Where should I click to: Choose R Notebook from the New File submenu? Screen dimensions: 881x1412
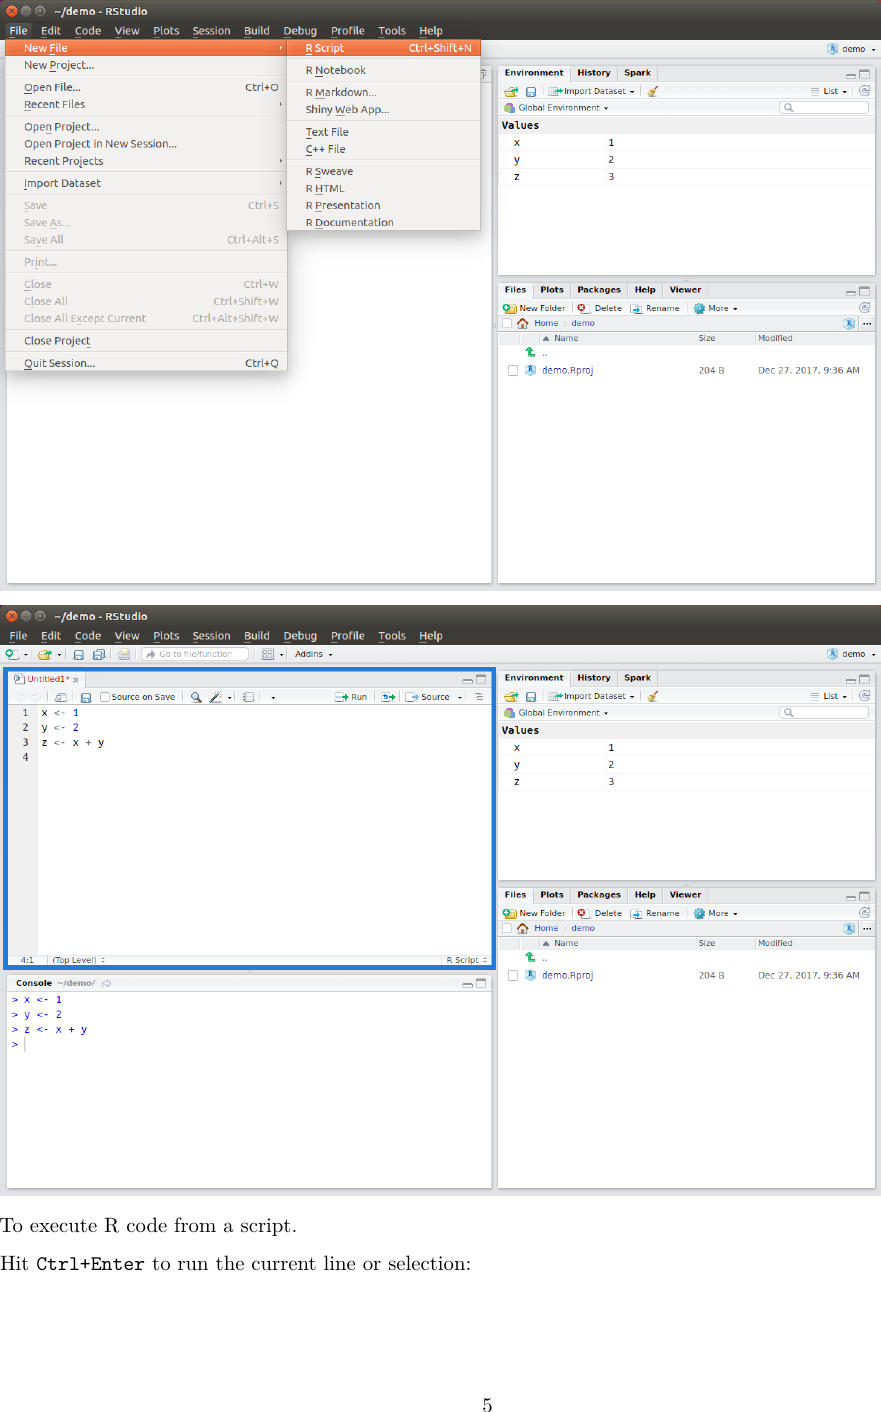[384, 70]
